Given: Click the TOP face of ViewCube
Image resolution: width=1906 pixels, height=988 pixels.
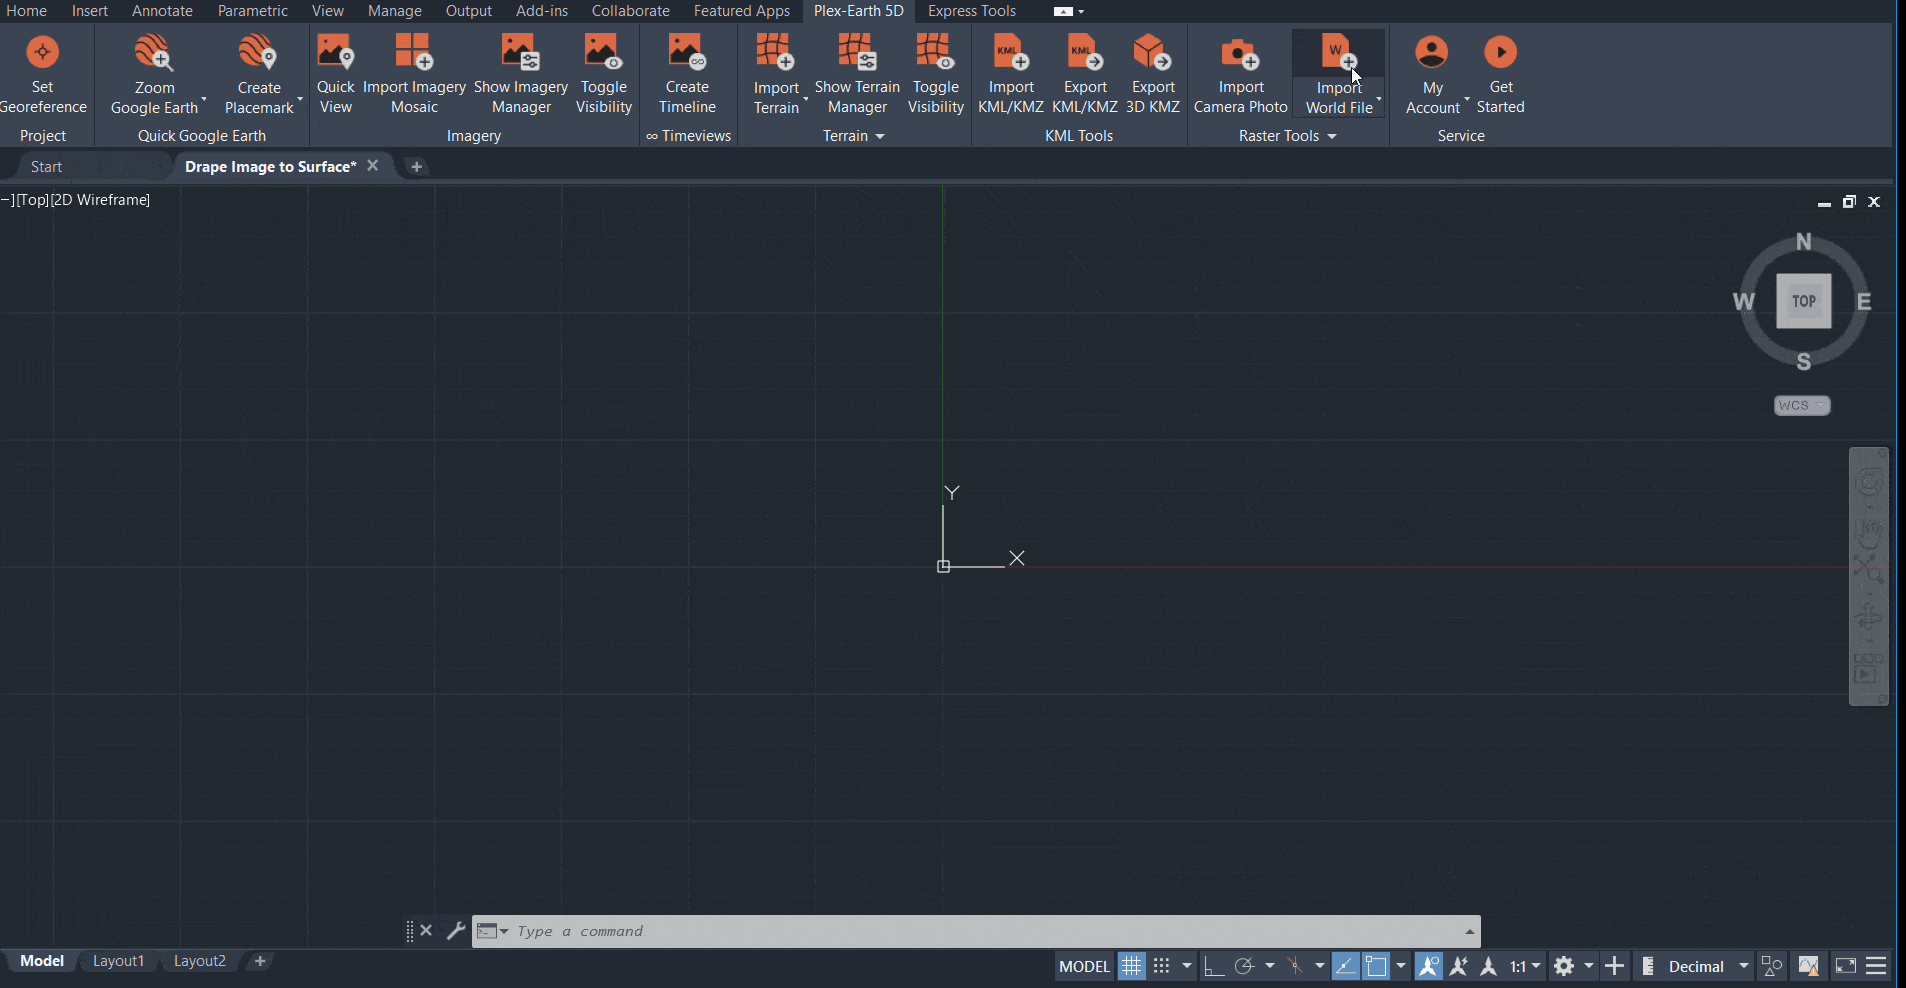Looking at the screenshot, I should click(x=1803, y=301).
